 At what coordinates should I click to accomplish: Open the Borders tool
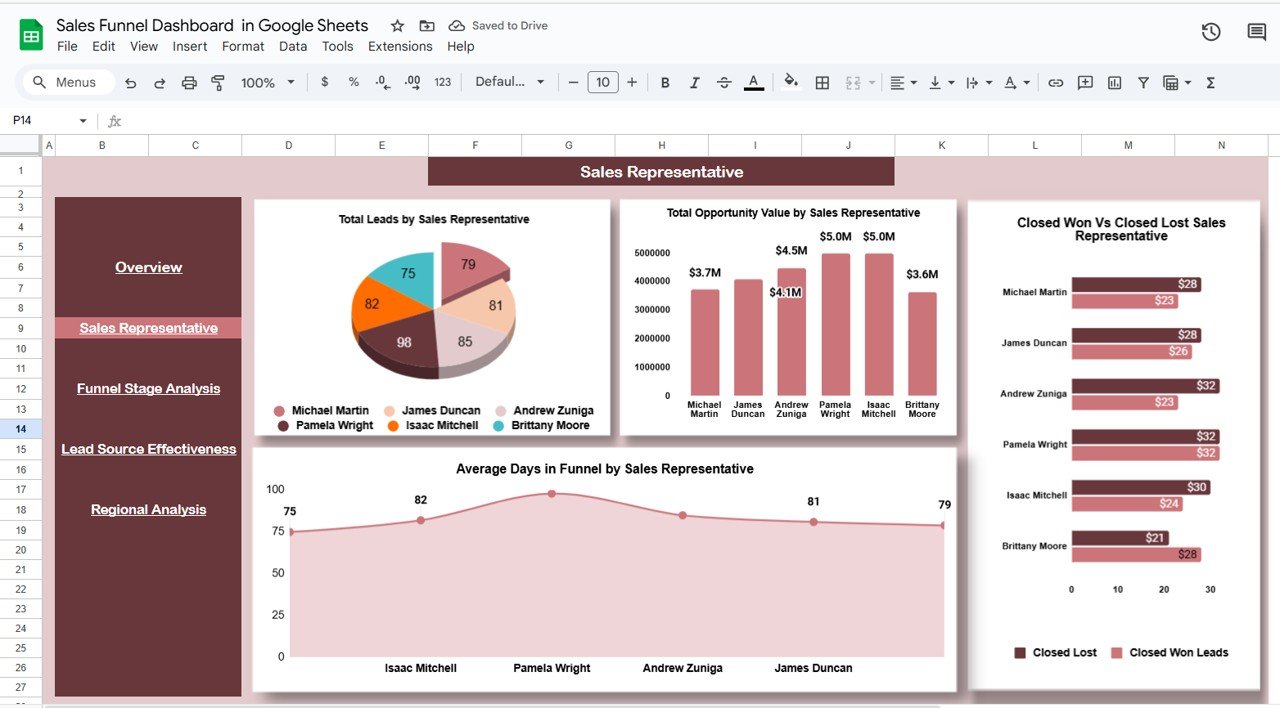coord(822,83)
